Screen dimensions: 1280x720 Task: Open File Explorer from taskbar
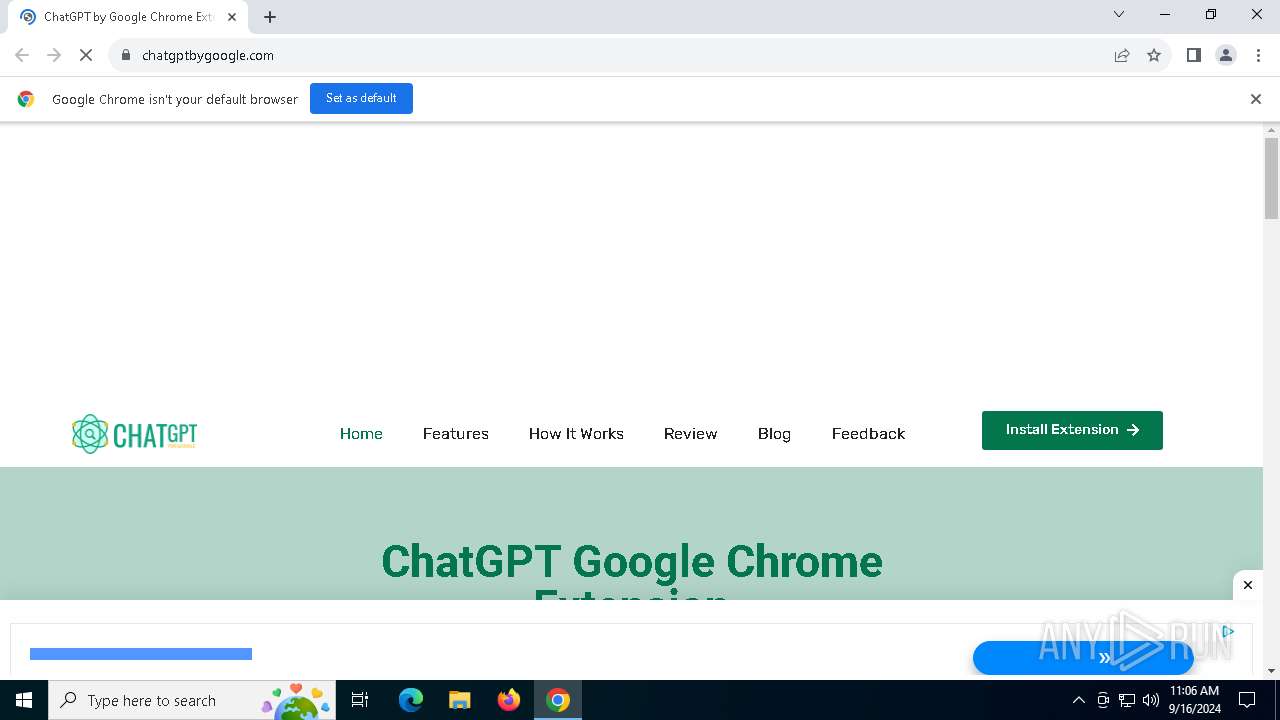click(459, 700)
